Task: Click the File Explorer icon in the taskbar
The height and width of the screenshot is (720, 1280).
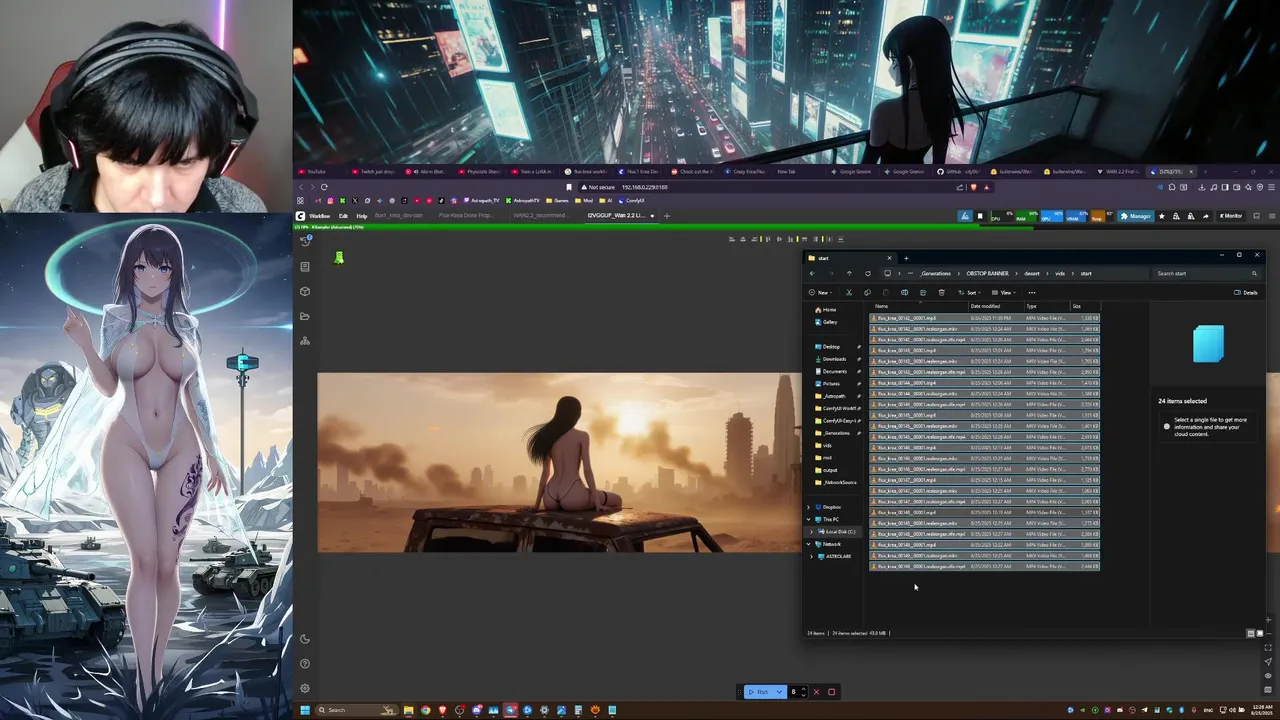Action: [x=408, y=710]
